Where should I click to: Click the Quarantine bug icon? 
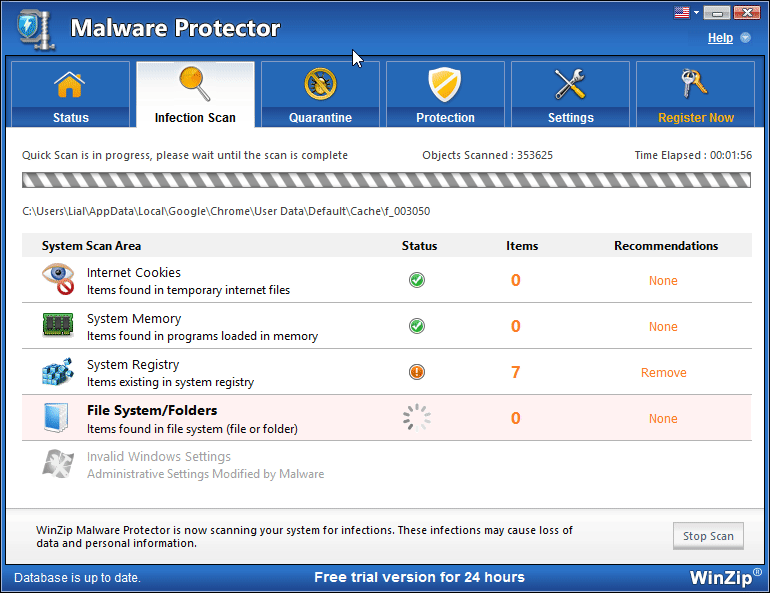(x=320, y=84)
